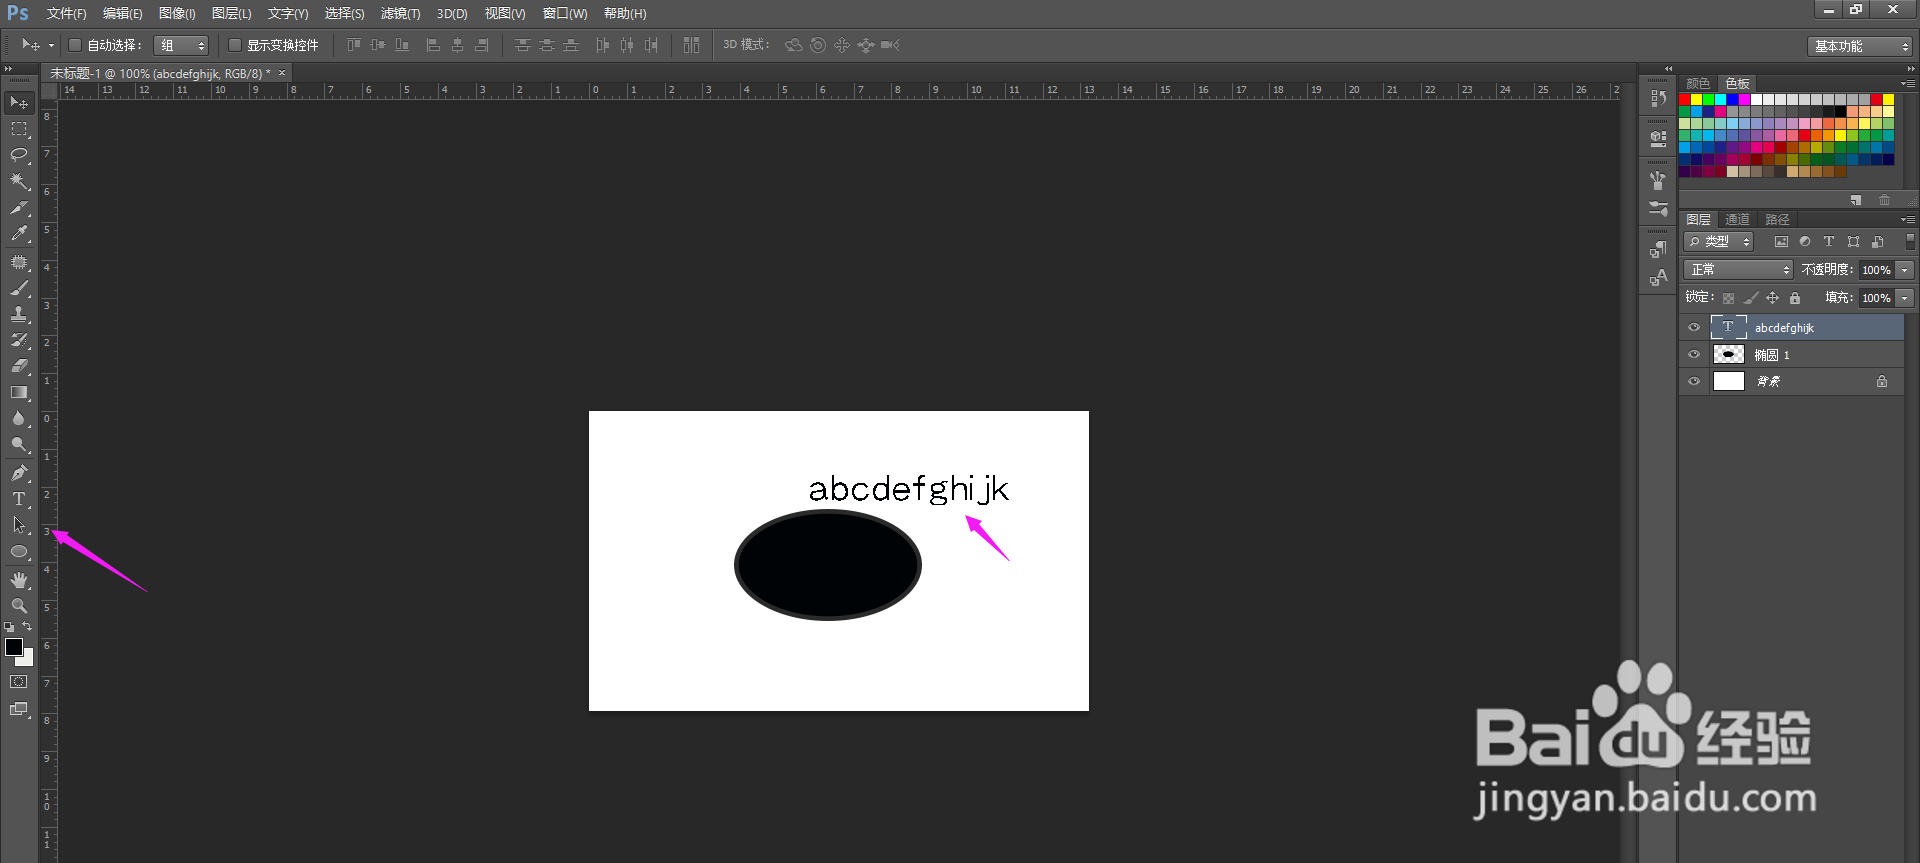Open the 不透明度 slider arrow
This screenshot has height=863, width=1920.
pos(1906,270)
